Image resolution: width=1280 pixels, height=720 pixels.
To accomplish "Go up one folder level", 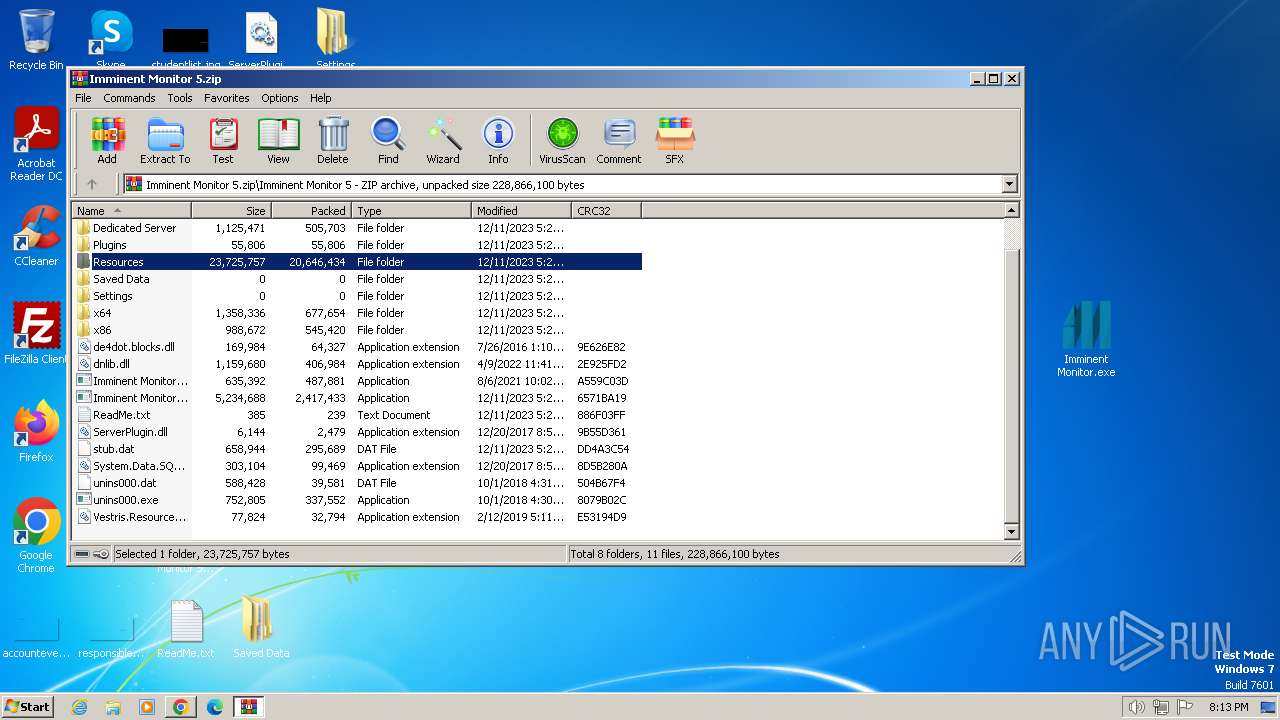I will click(x=92, y=184).
